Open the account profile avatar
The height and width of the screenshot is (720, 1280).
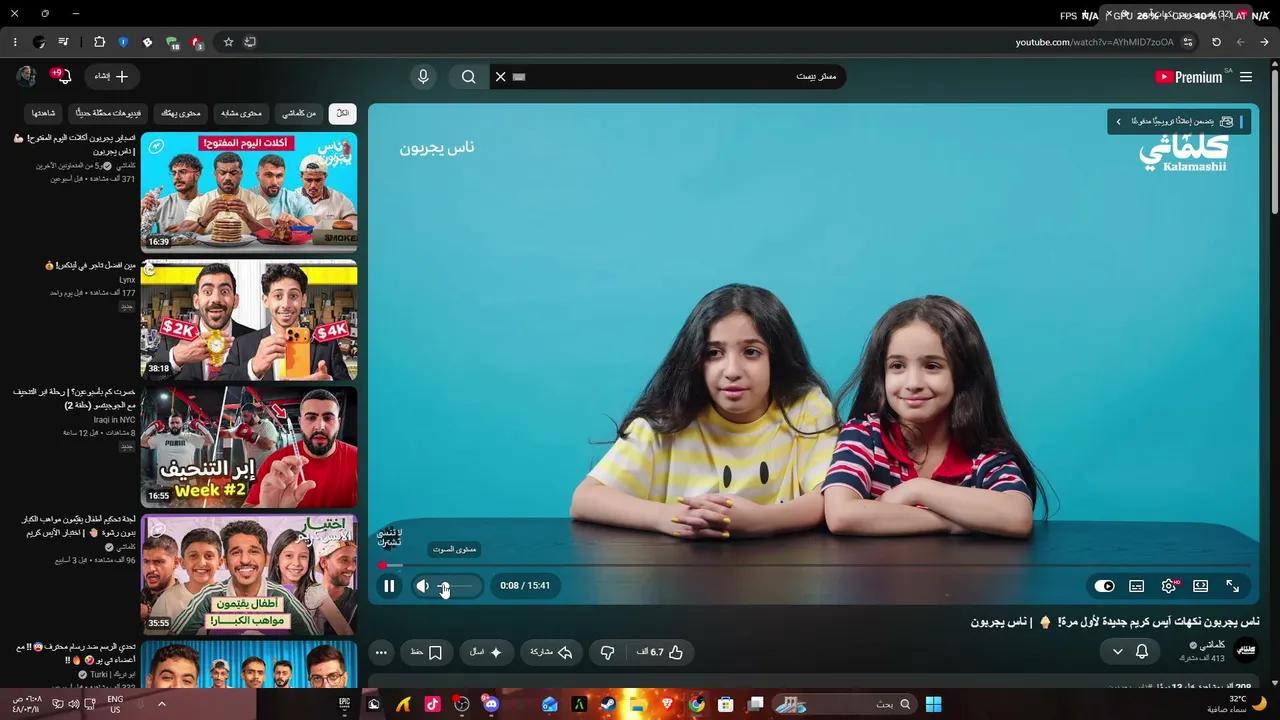pos(26,77)
